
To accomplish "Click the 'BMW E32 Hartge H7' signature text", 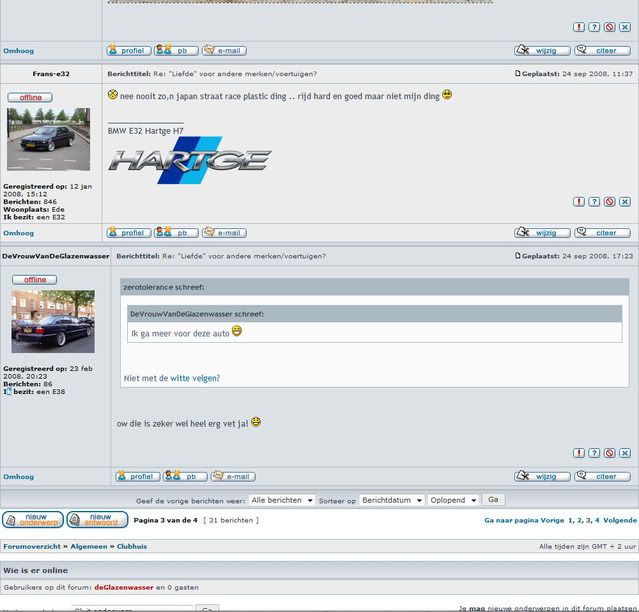I will click(x=145, y=131).
